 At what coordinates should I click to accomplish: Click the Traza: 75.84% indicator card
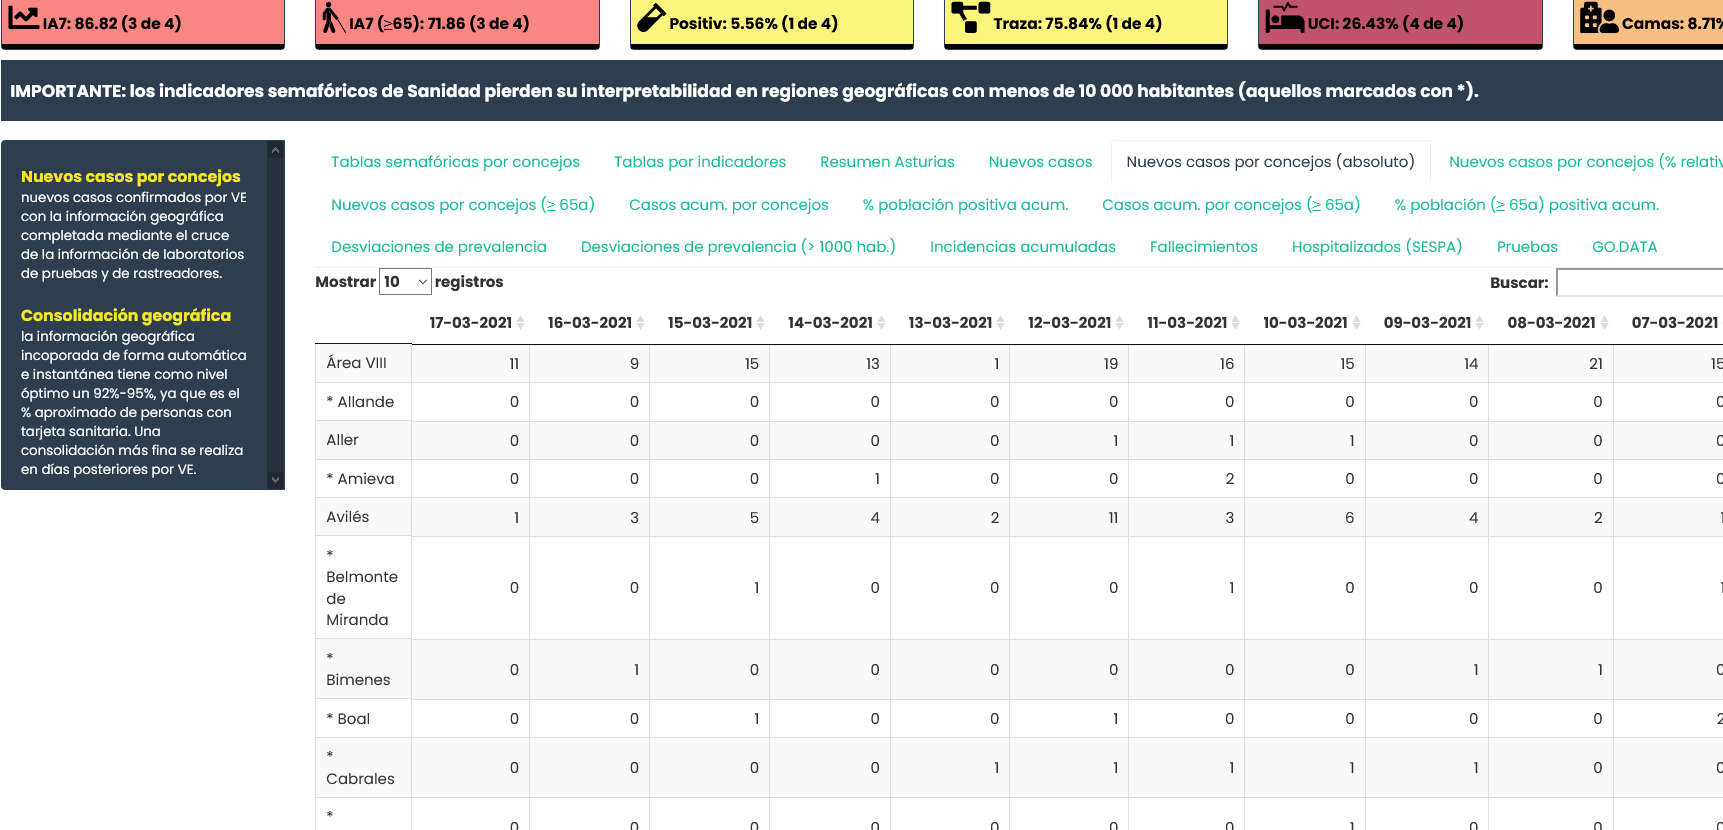tap(1085, 23)
